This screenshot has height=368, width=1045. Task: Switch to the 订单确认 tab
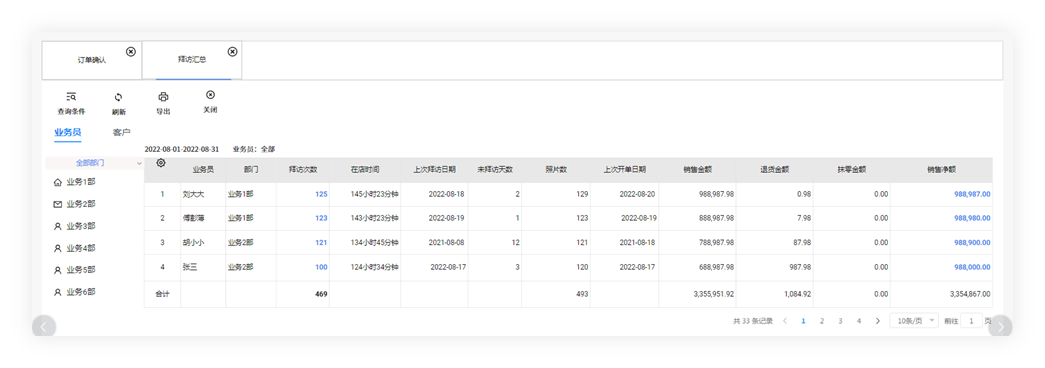coord(92,60)
